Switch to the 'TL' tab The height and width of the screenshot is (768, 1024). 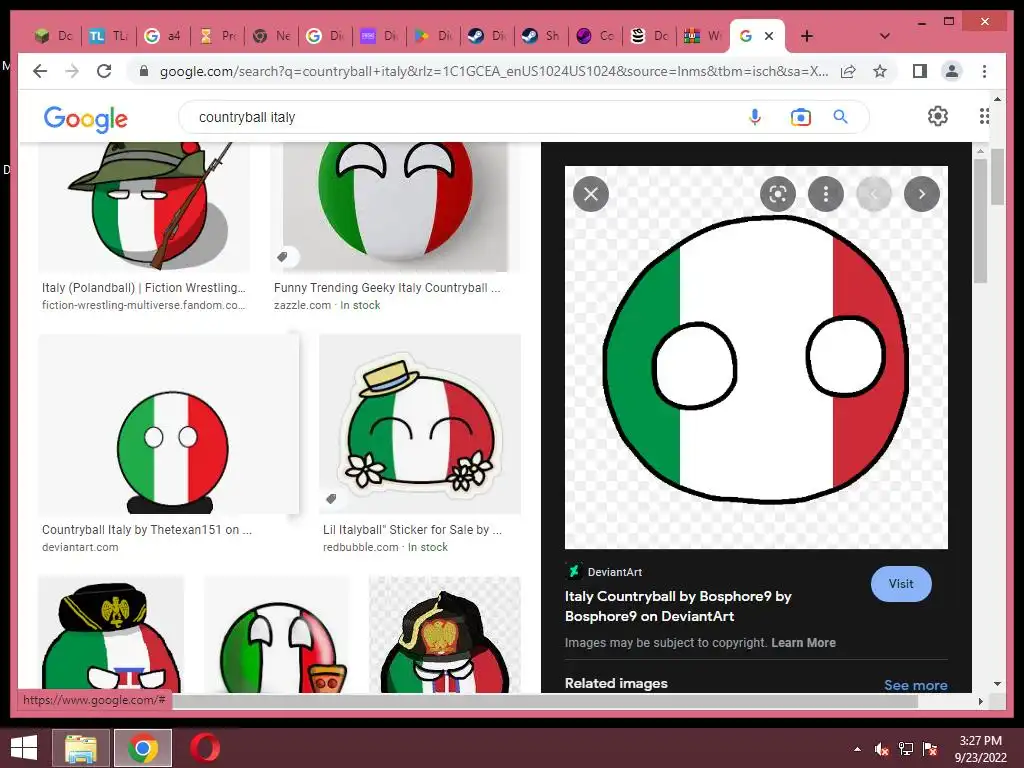(108, 36)
